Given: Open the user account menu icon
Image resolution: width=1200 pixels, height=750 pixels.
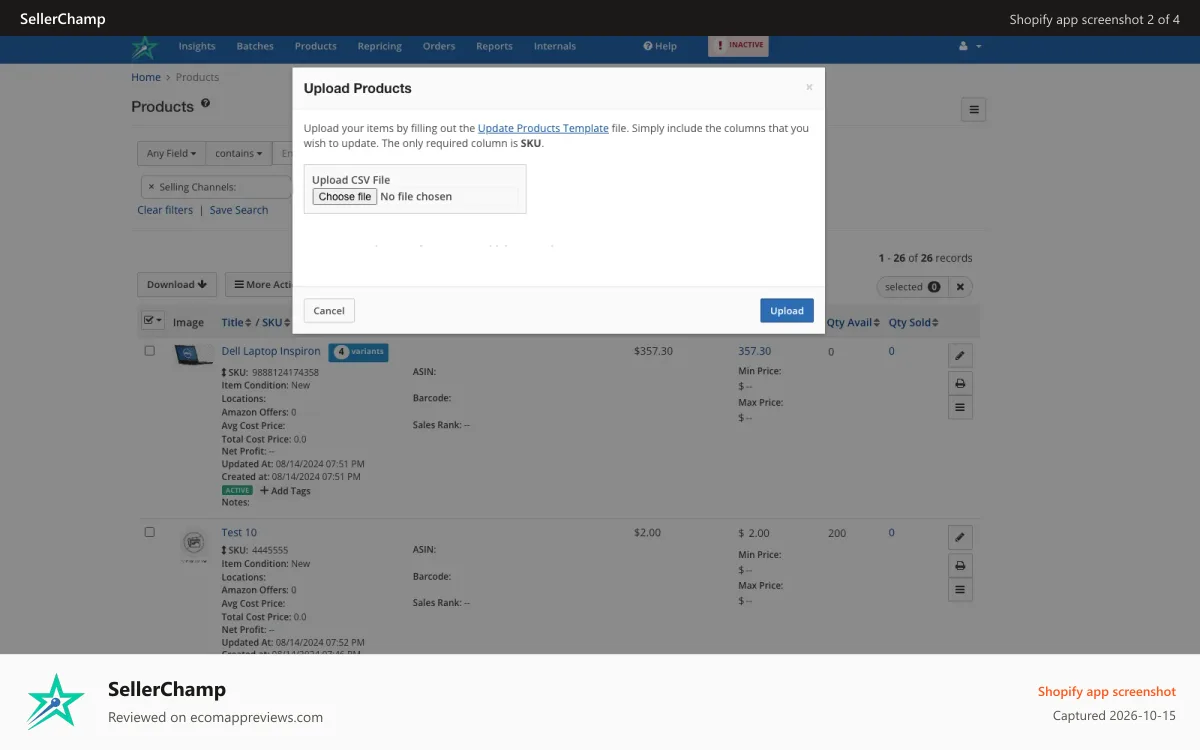Looking at the screenshot, I should pos(969,46).
